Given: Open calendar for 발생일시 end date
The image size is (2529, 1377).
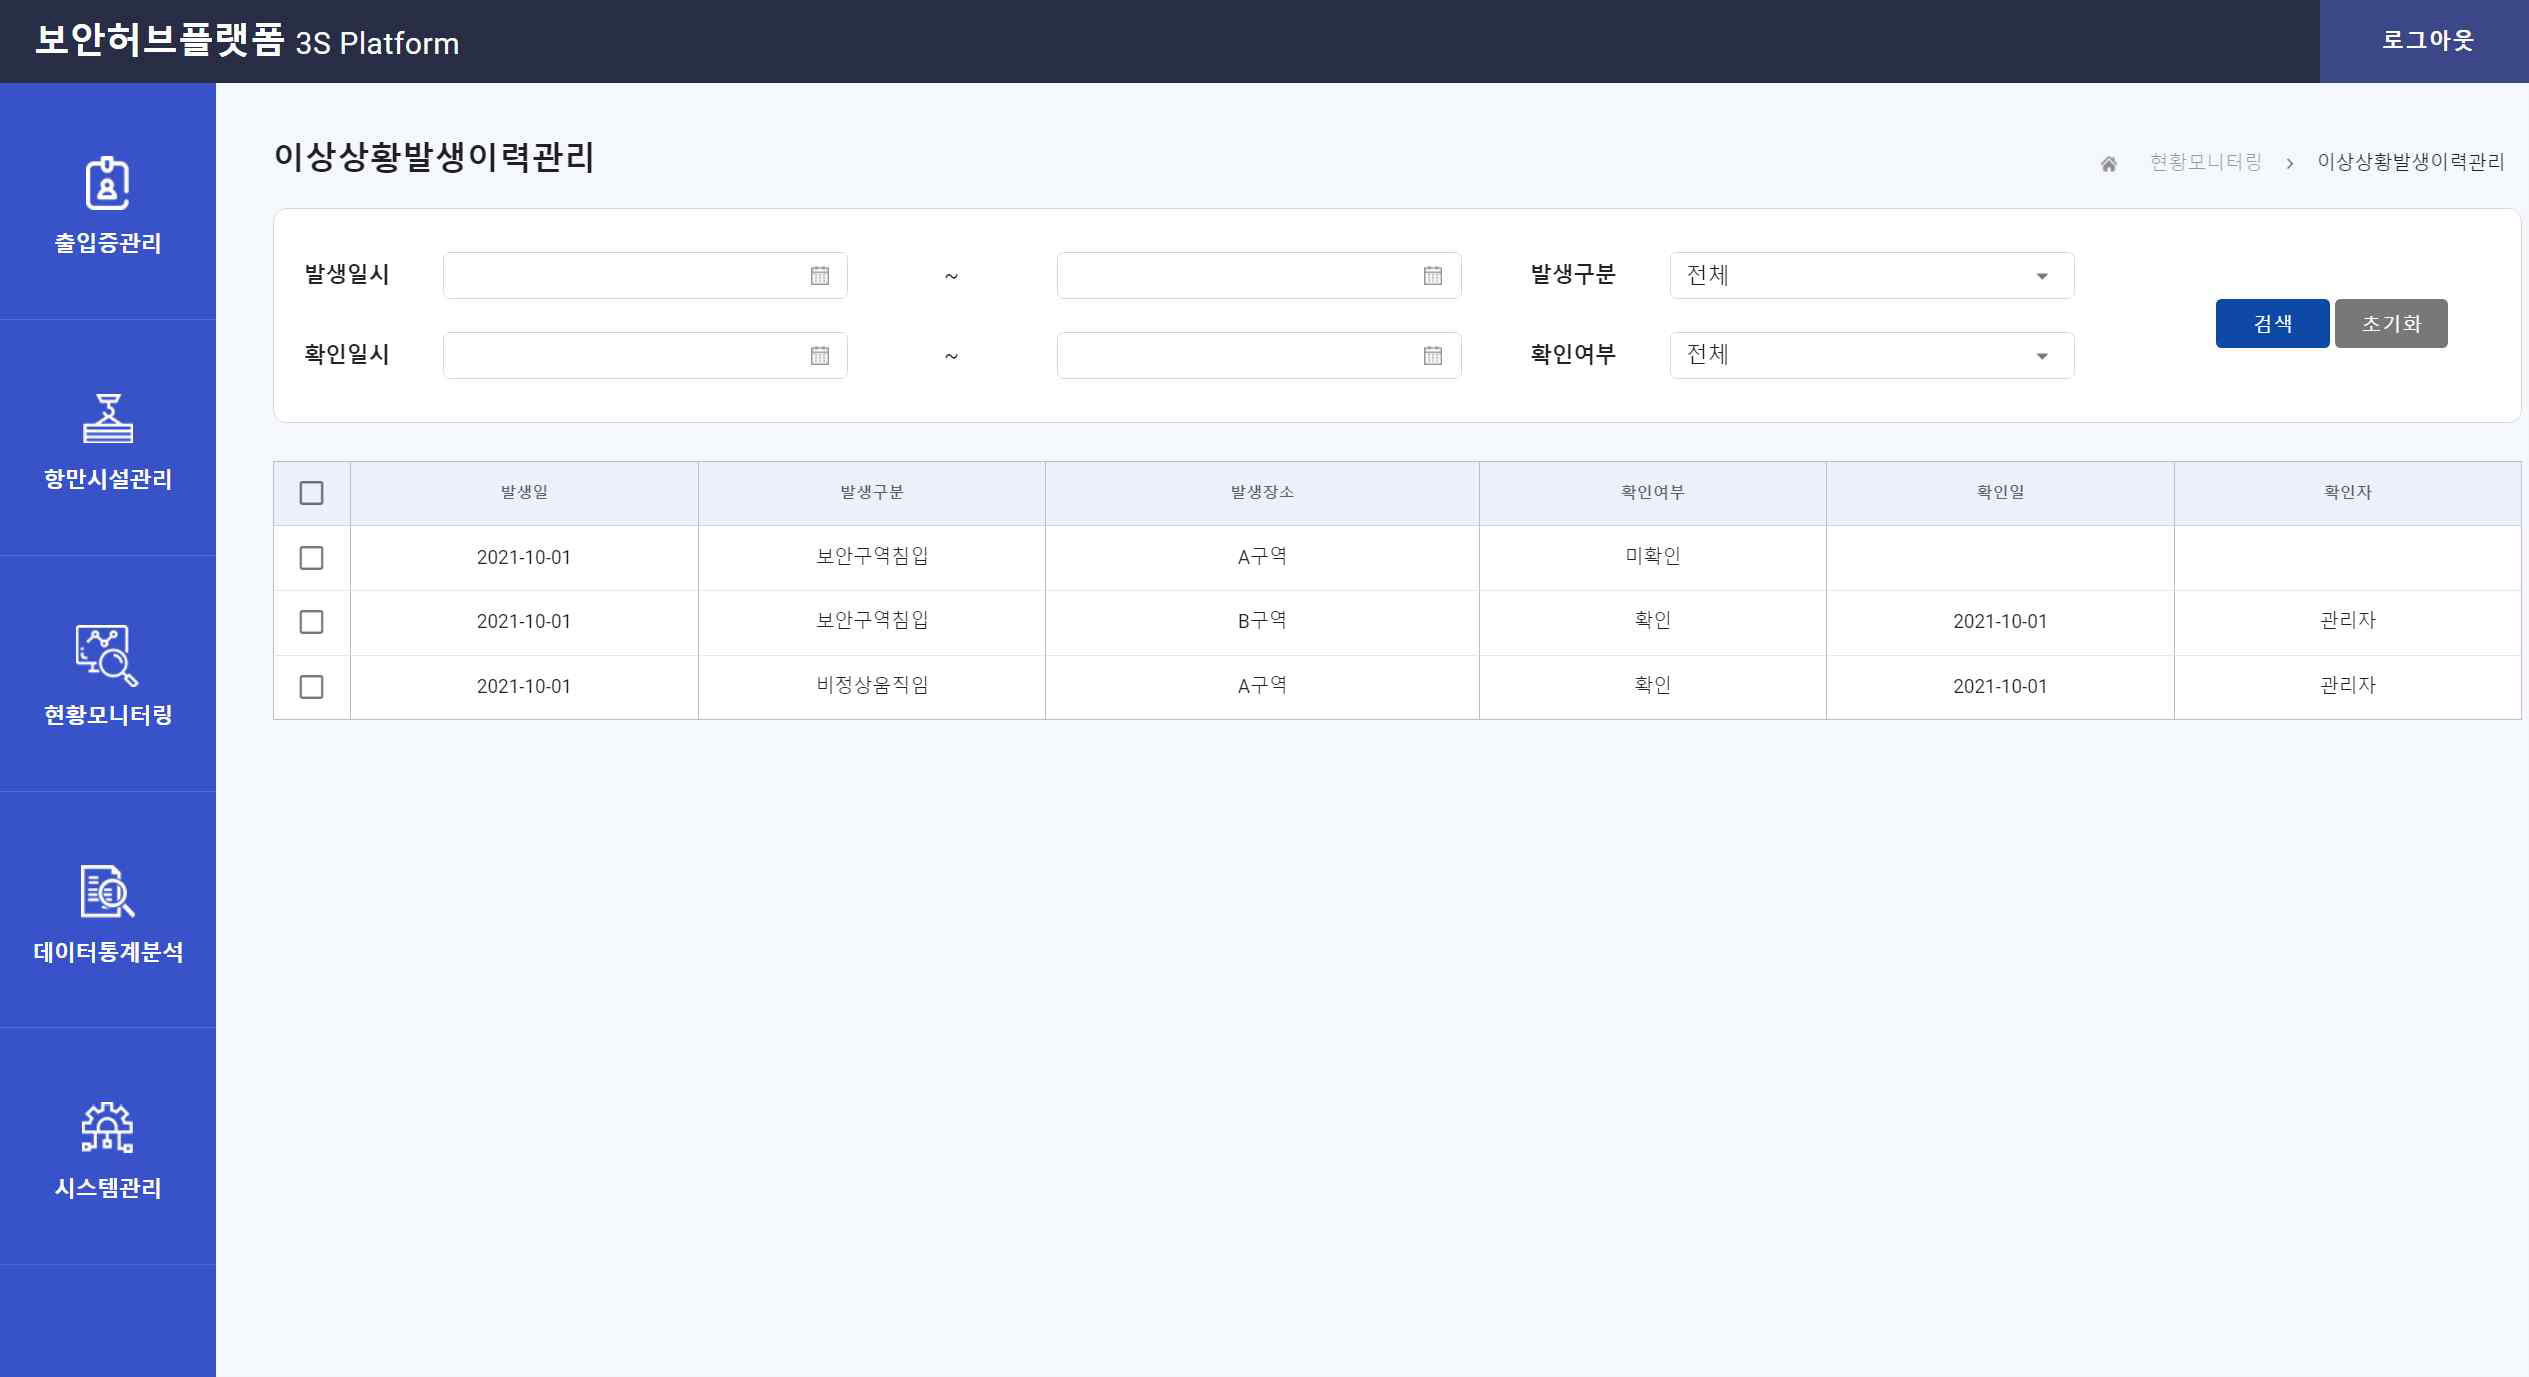Looking at the screenshot, I should (x=1432, y=275).
